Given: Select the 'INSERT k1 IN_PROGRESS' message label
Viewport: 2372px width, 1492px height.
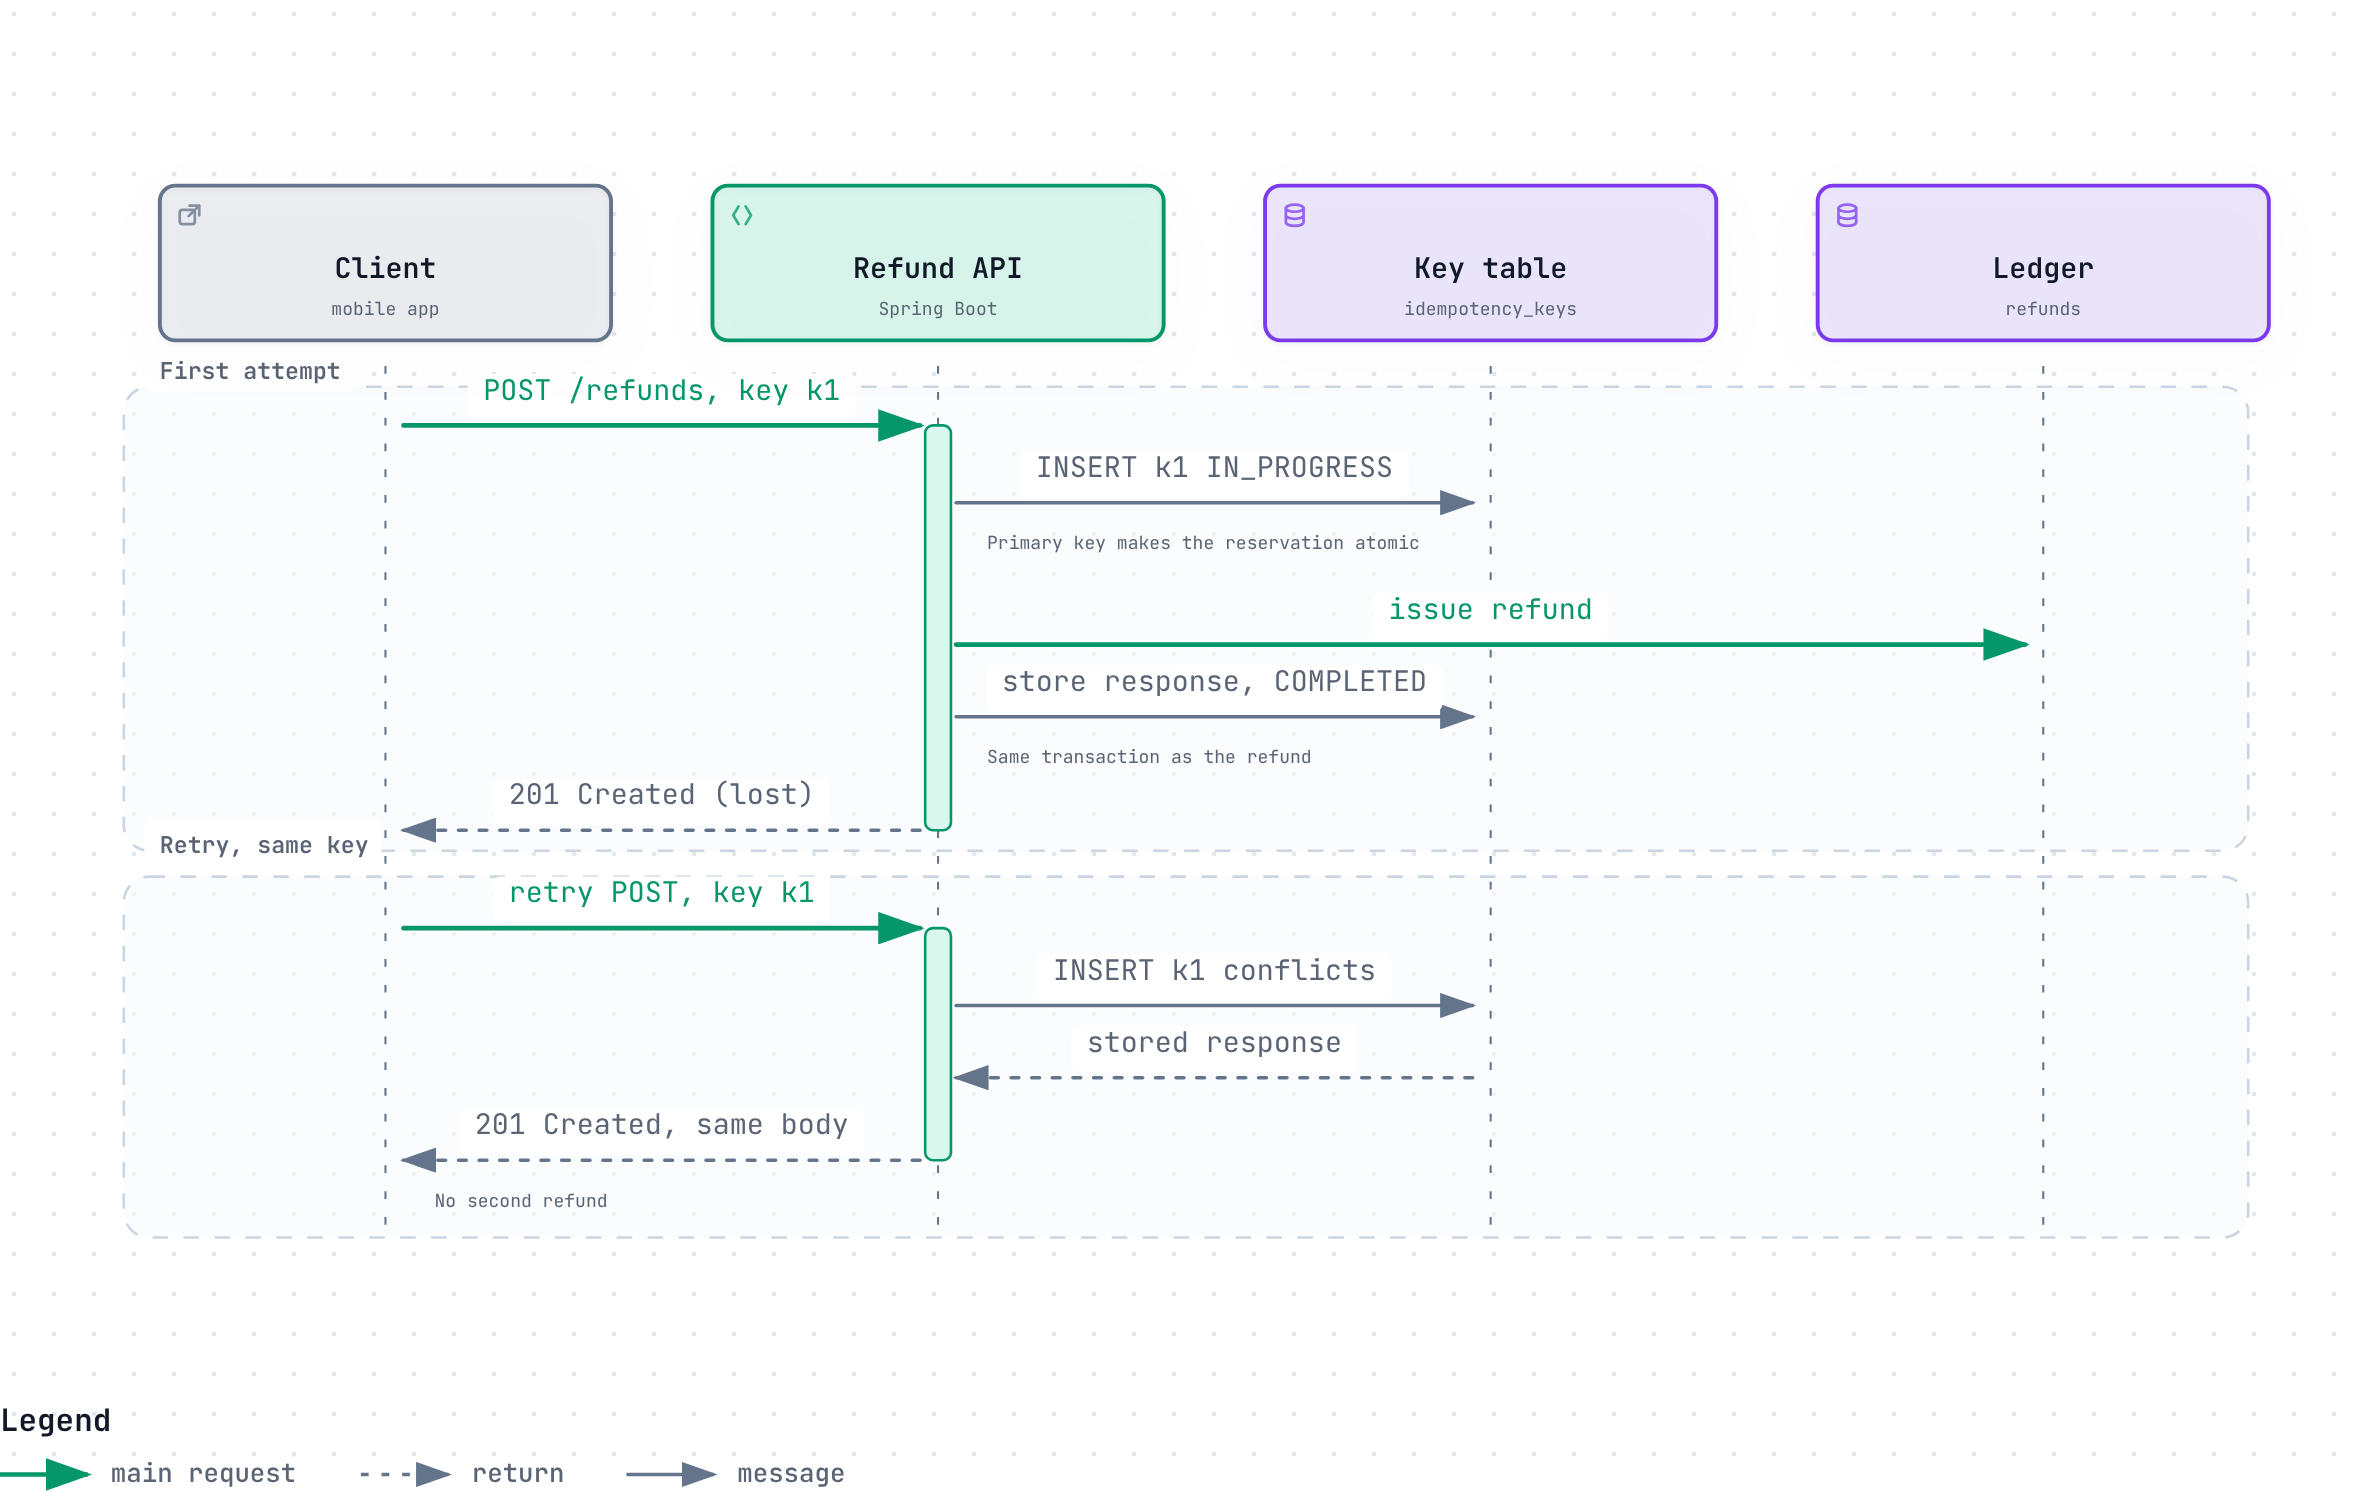Looking at the screenshot, I should click(x=1214, y=467).
